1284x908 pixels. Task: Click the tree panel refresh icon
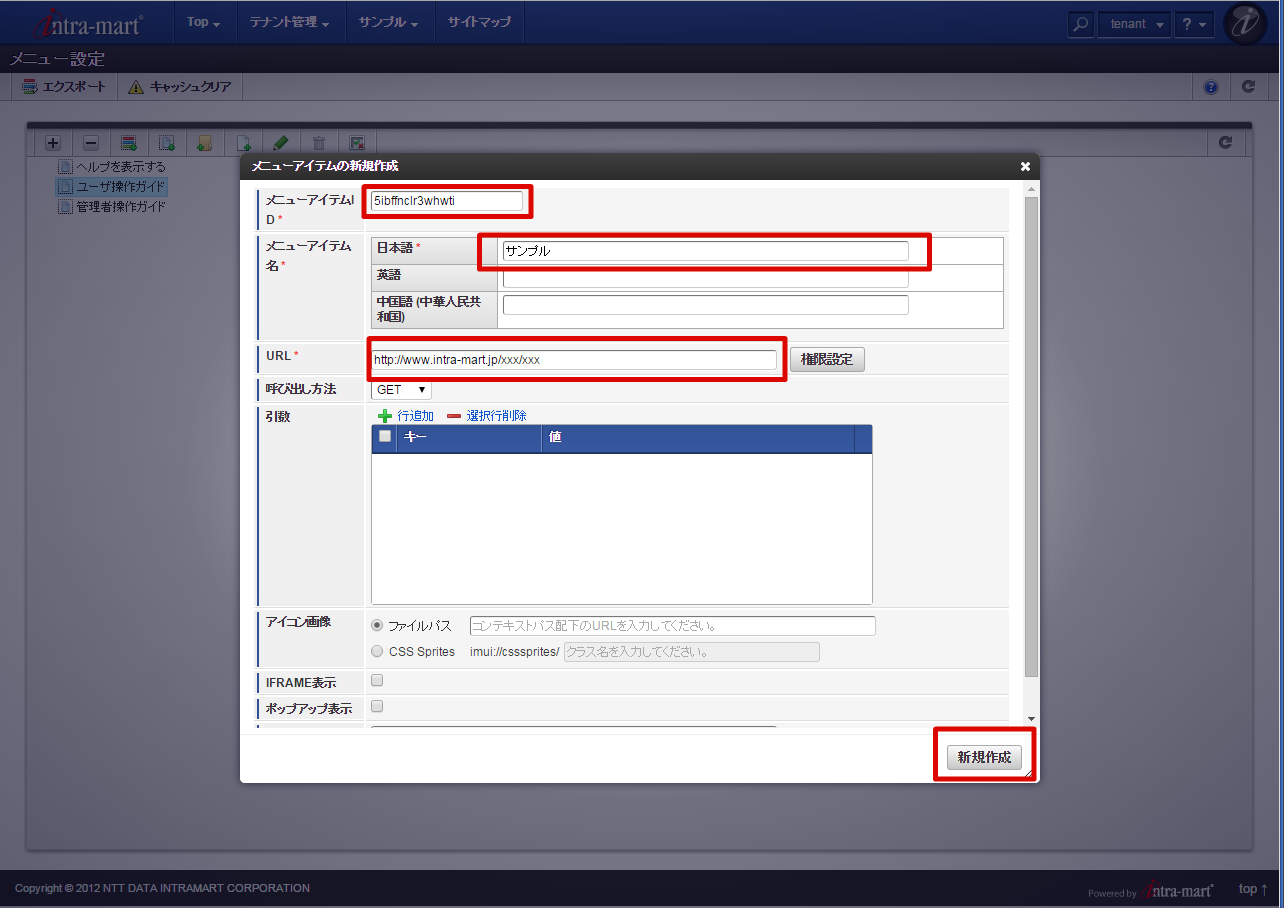point(1226,143)
